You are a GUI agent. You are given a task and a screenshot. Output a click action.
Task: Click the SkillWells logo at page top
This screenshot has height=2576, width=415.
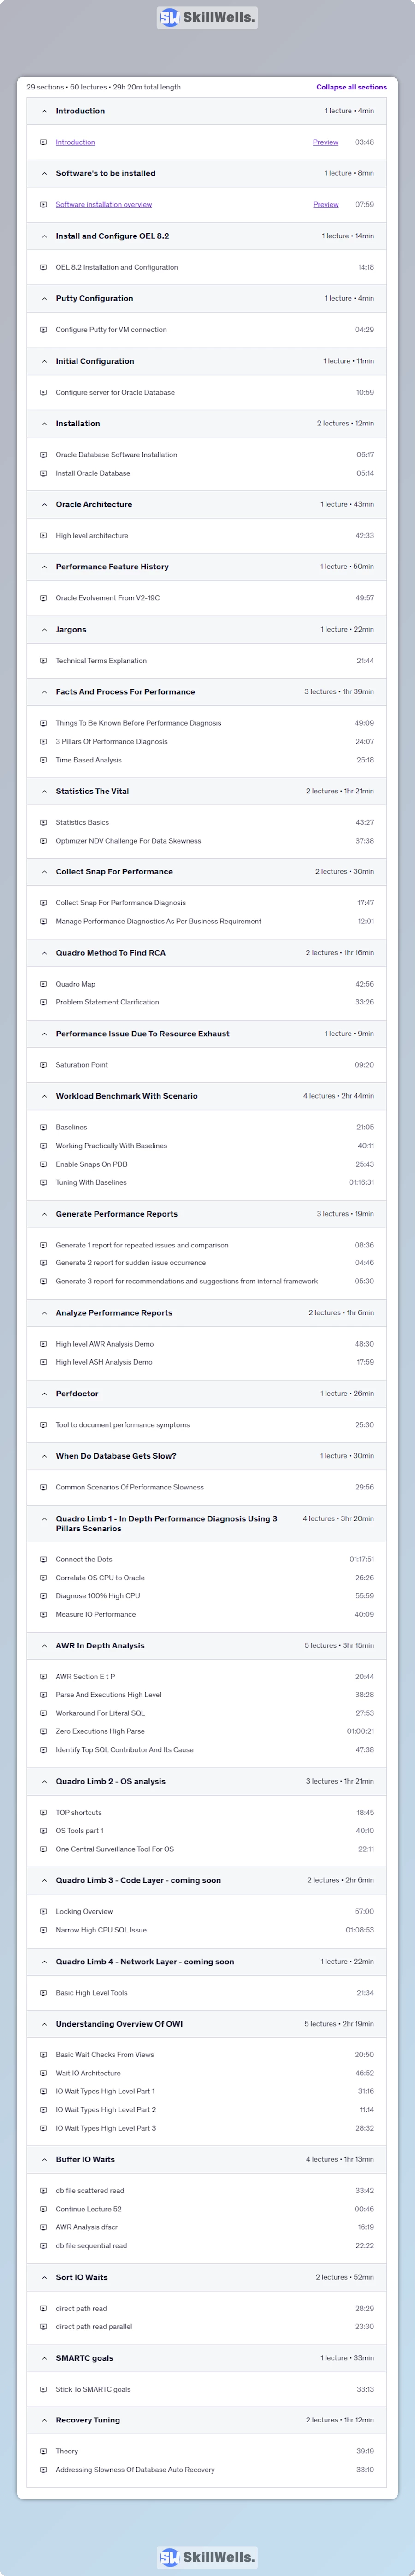click(x=207, y=17)
